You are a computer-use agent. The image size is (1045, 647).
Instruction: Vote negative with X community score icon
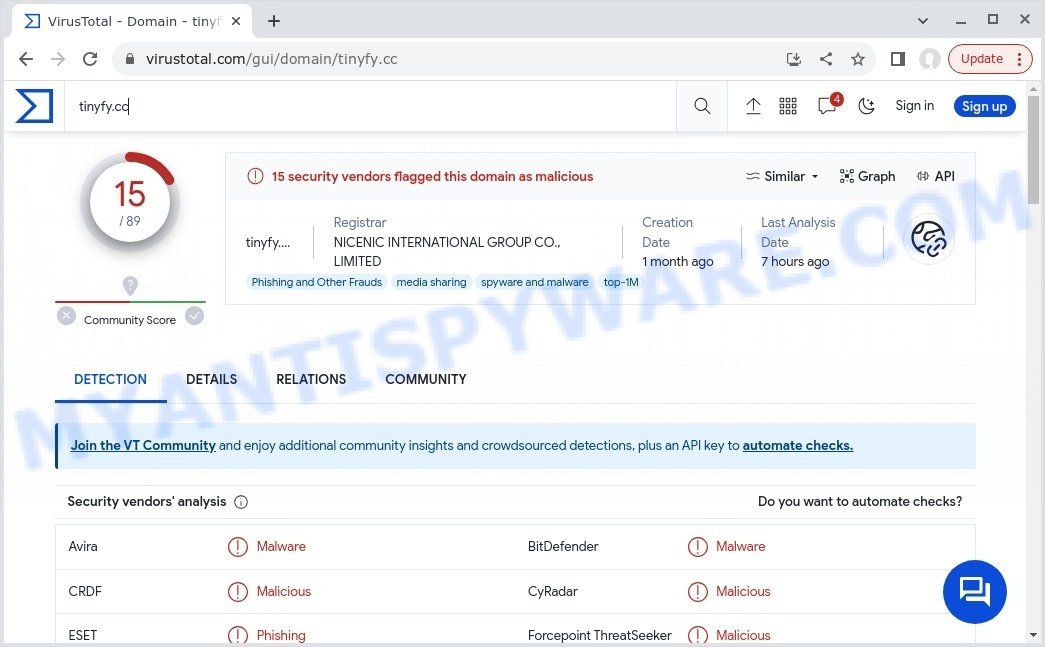[x=66, y=315]
